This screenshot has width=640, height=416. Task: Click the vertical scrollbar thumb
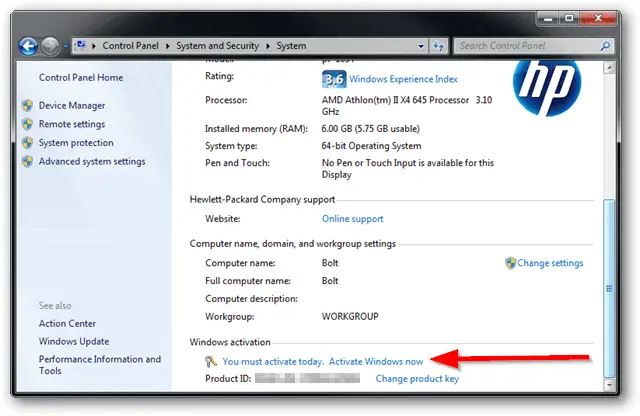click(609, 289)
